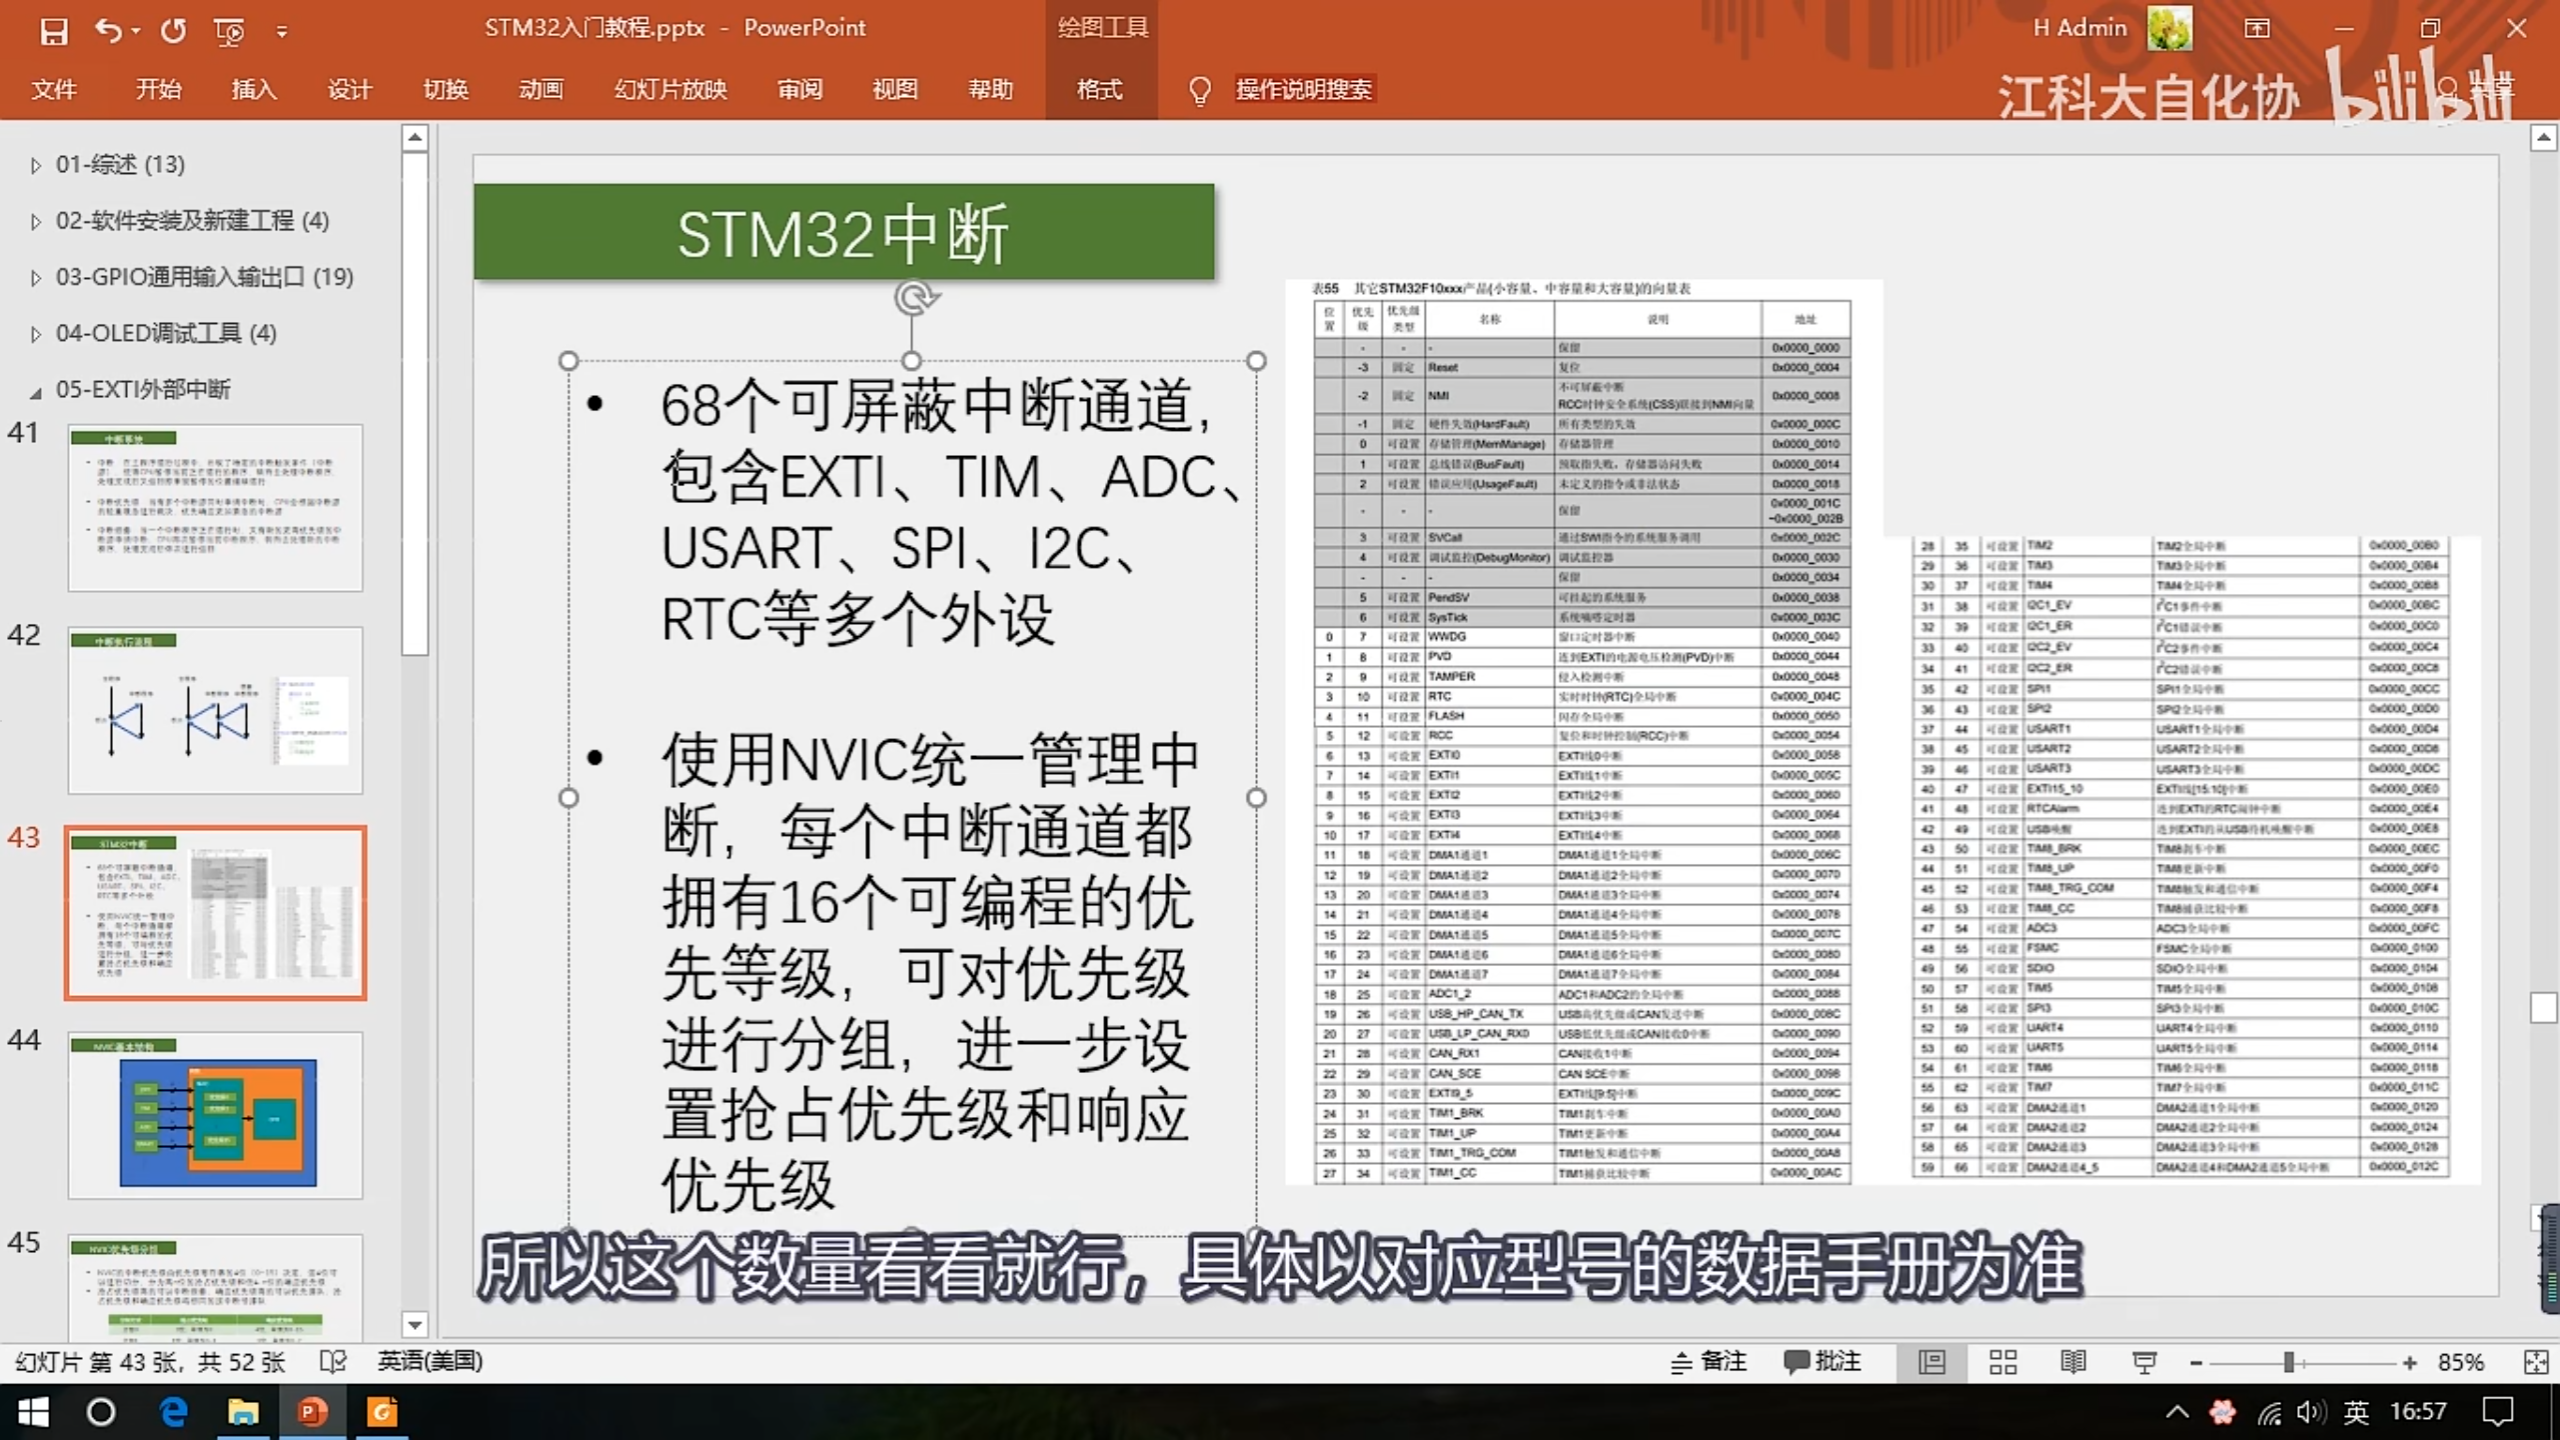The height and width of the screenshot is (1440, 2560).
Task: Click Fit slide to window icon
Action: click(2536, 1362)
